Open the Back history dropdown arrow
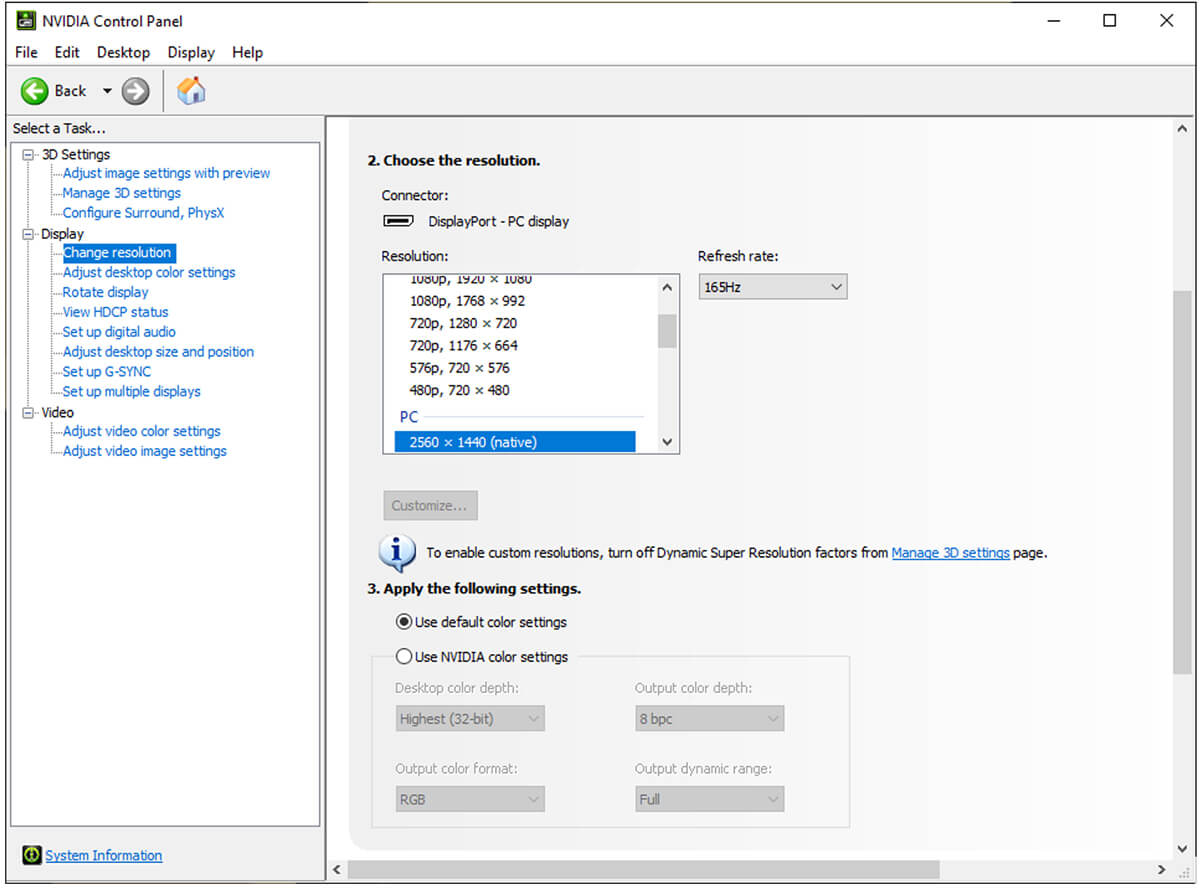 pyautogui.click(x=107, y=91)
